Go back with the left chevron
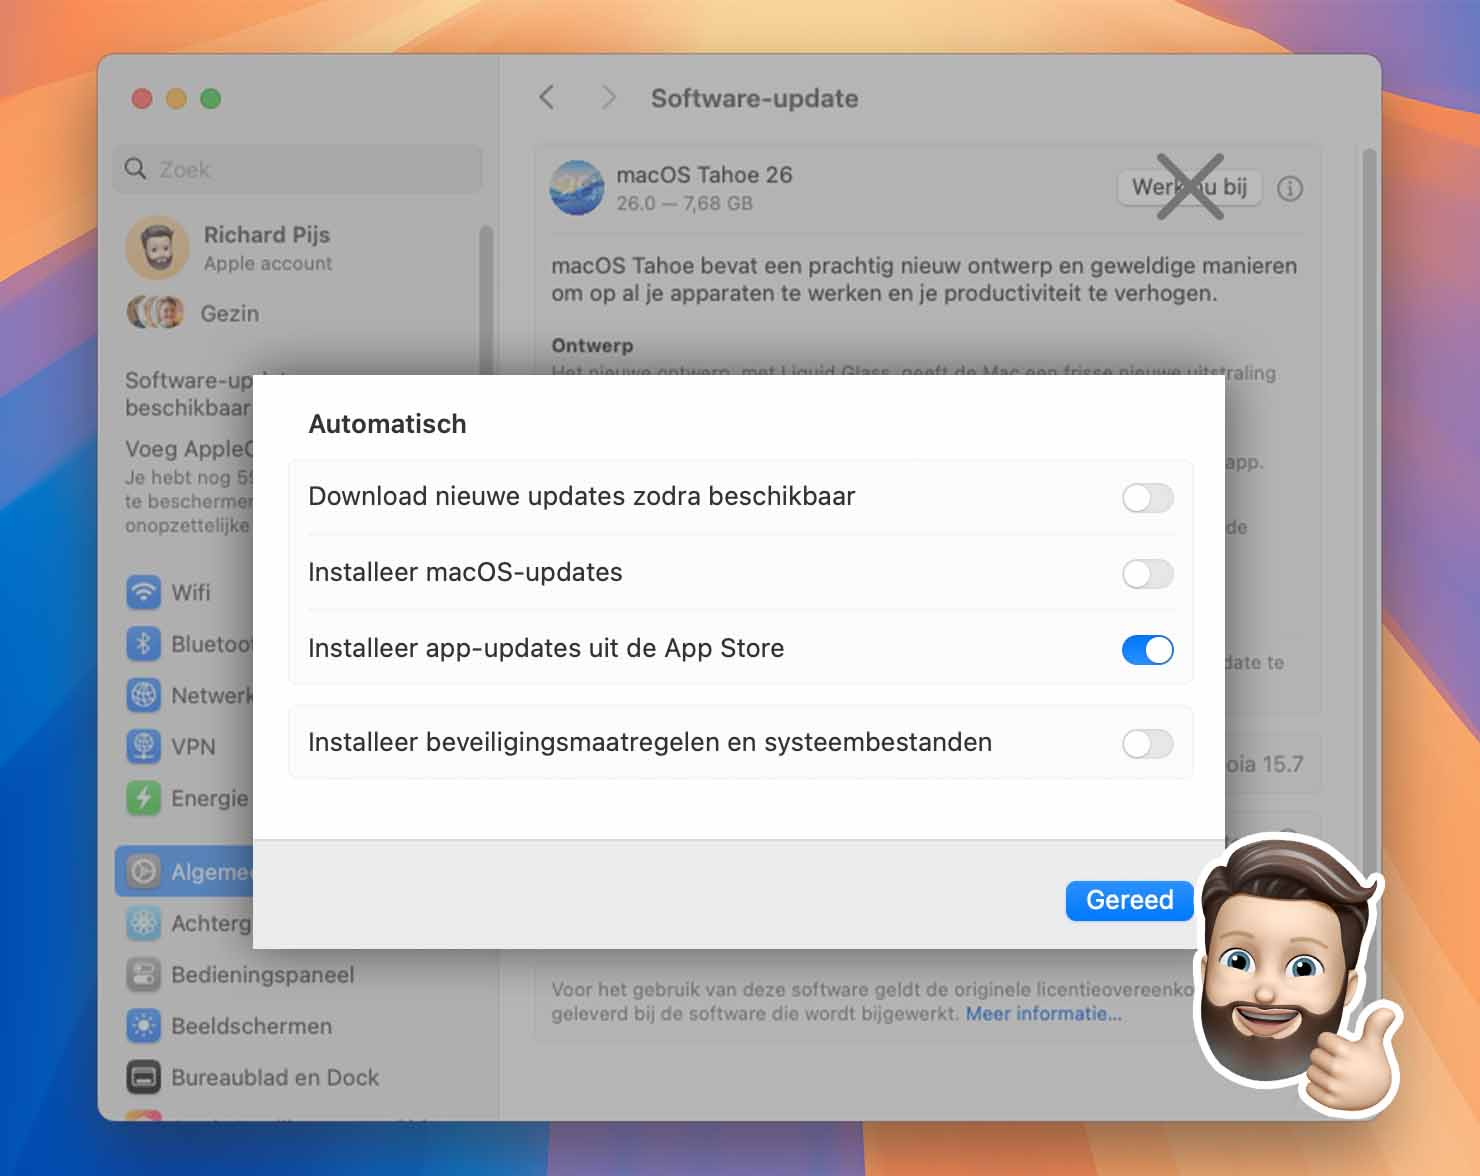Screen dimensions: 1480x1176 546,97
